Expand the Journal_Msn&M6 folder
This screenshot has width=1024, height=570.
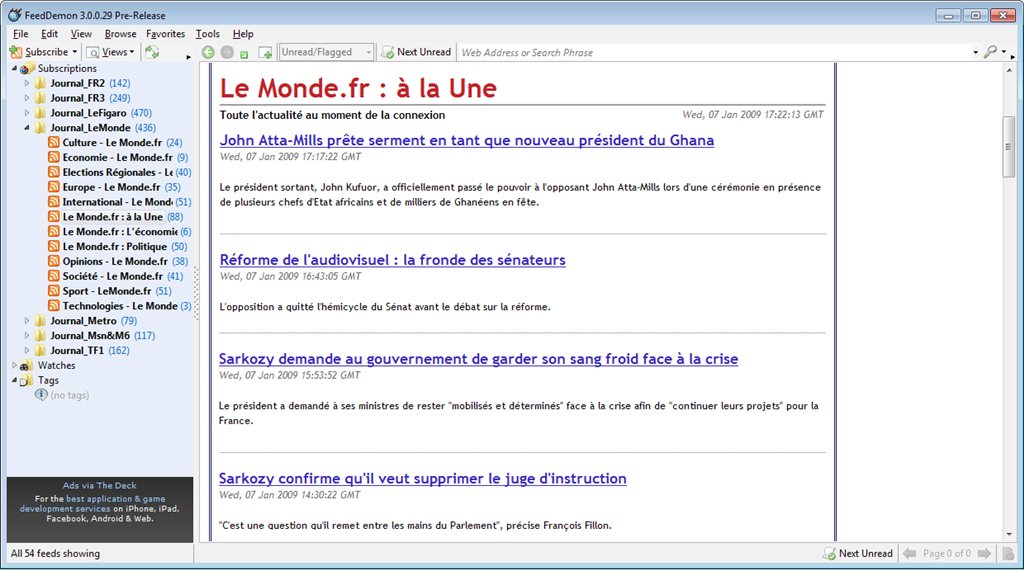click(27, 336)
